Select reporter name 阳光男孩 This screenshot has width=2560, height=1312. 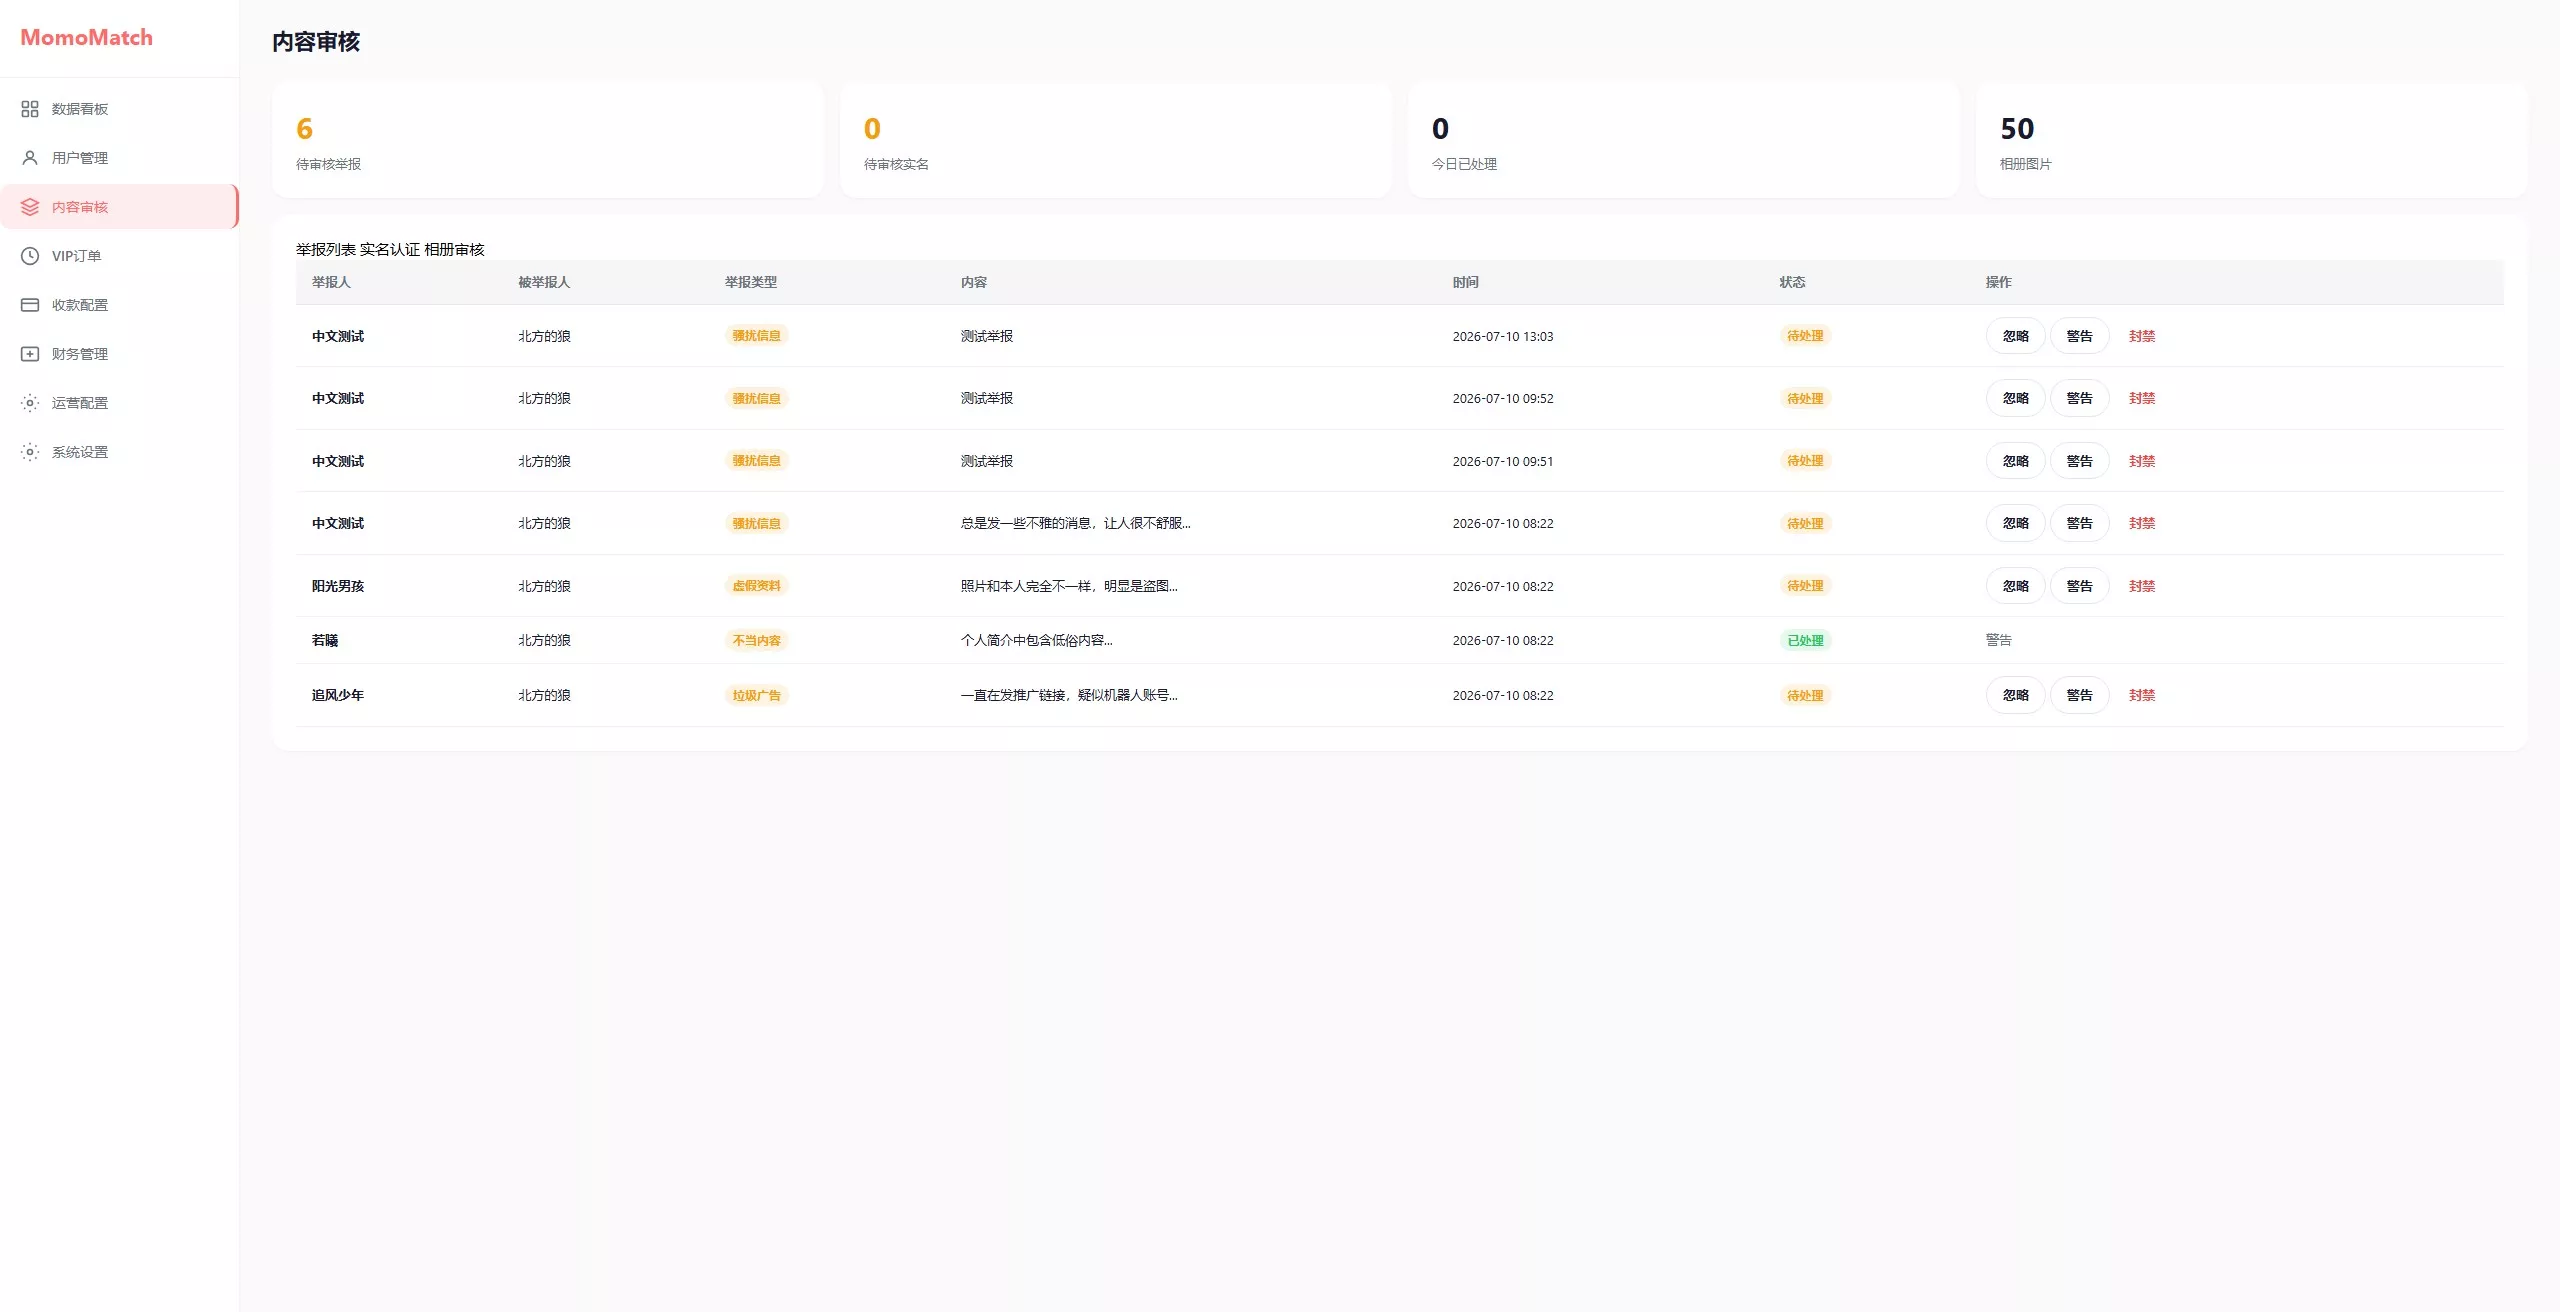(x=338, y=586)
